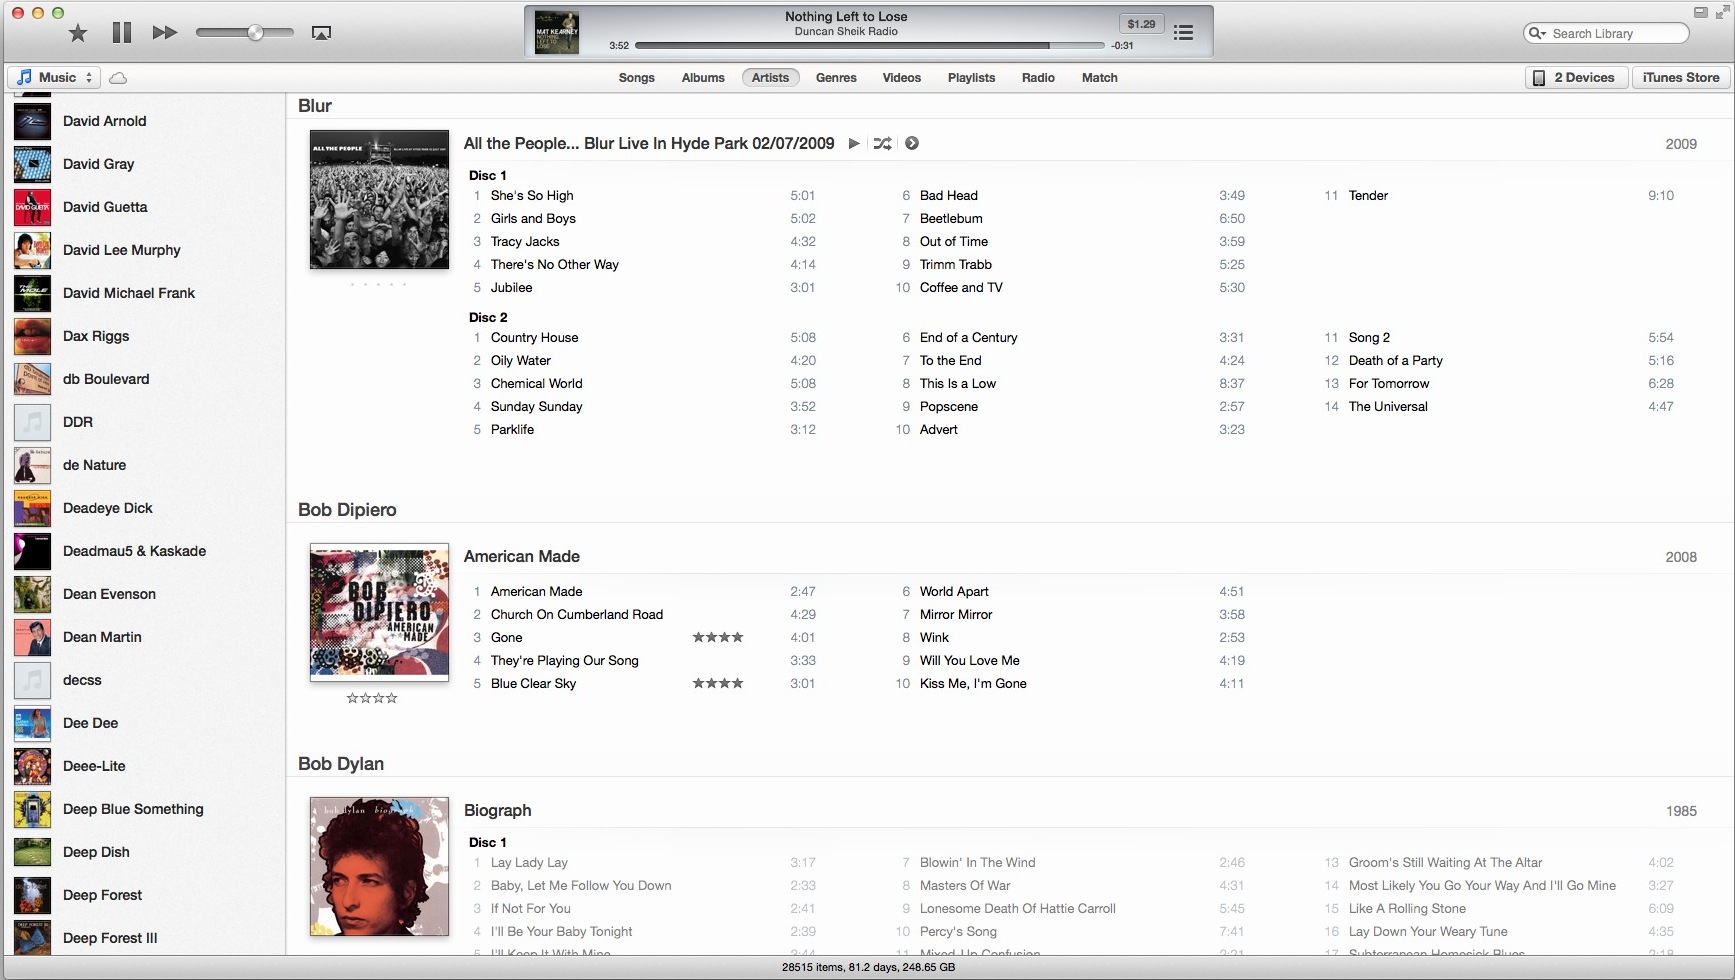This screenshot has width=1735, height=980.
Task: Select track She's So High
Action: 532,195
